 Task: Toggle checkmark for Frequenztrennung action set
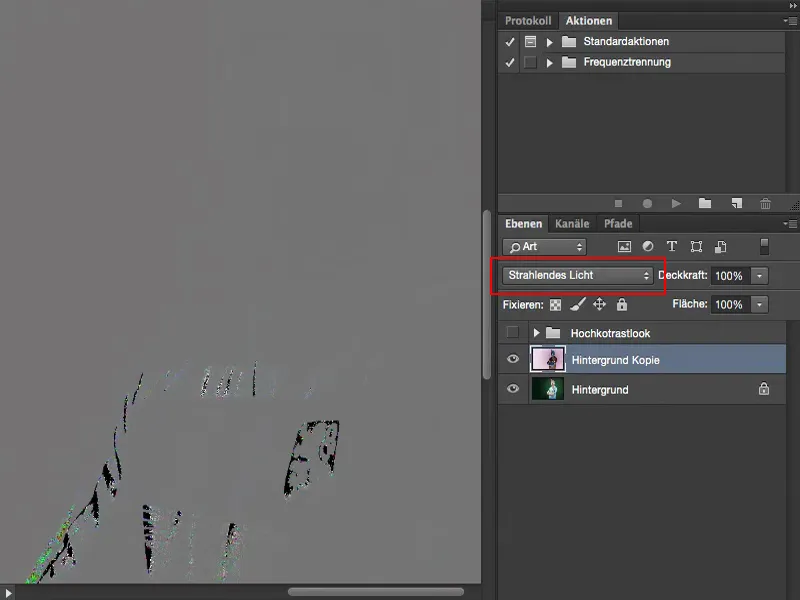pyautogui.click(x=509, y=62)
